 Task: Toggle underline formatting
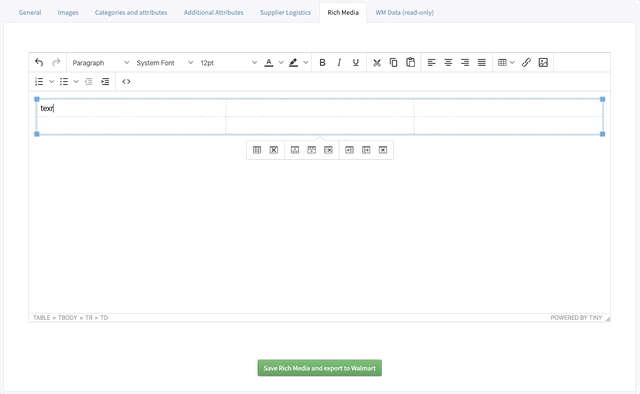[x=356, y=62]
